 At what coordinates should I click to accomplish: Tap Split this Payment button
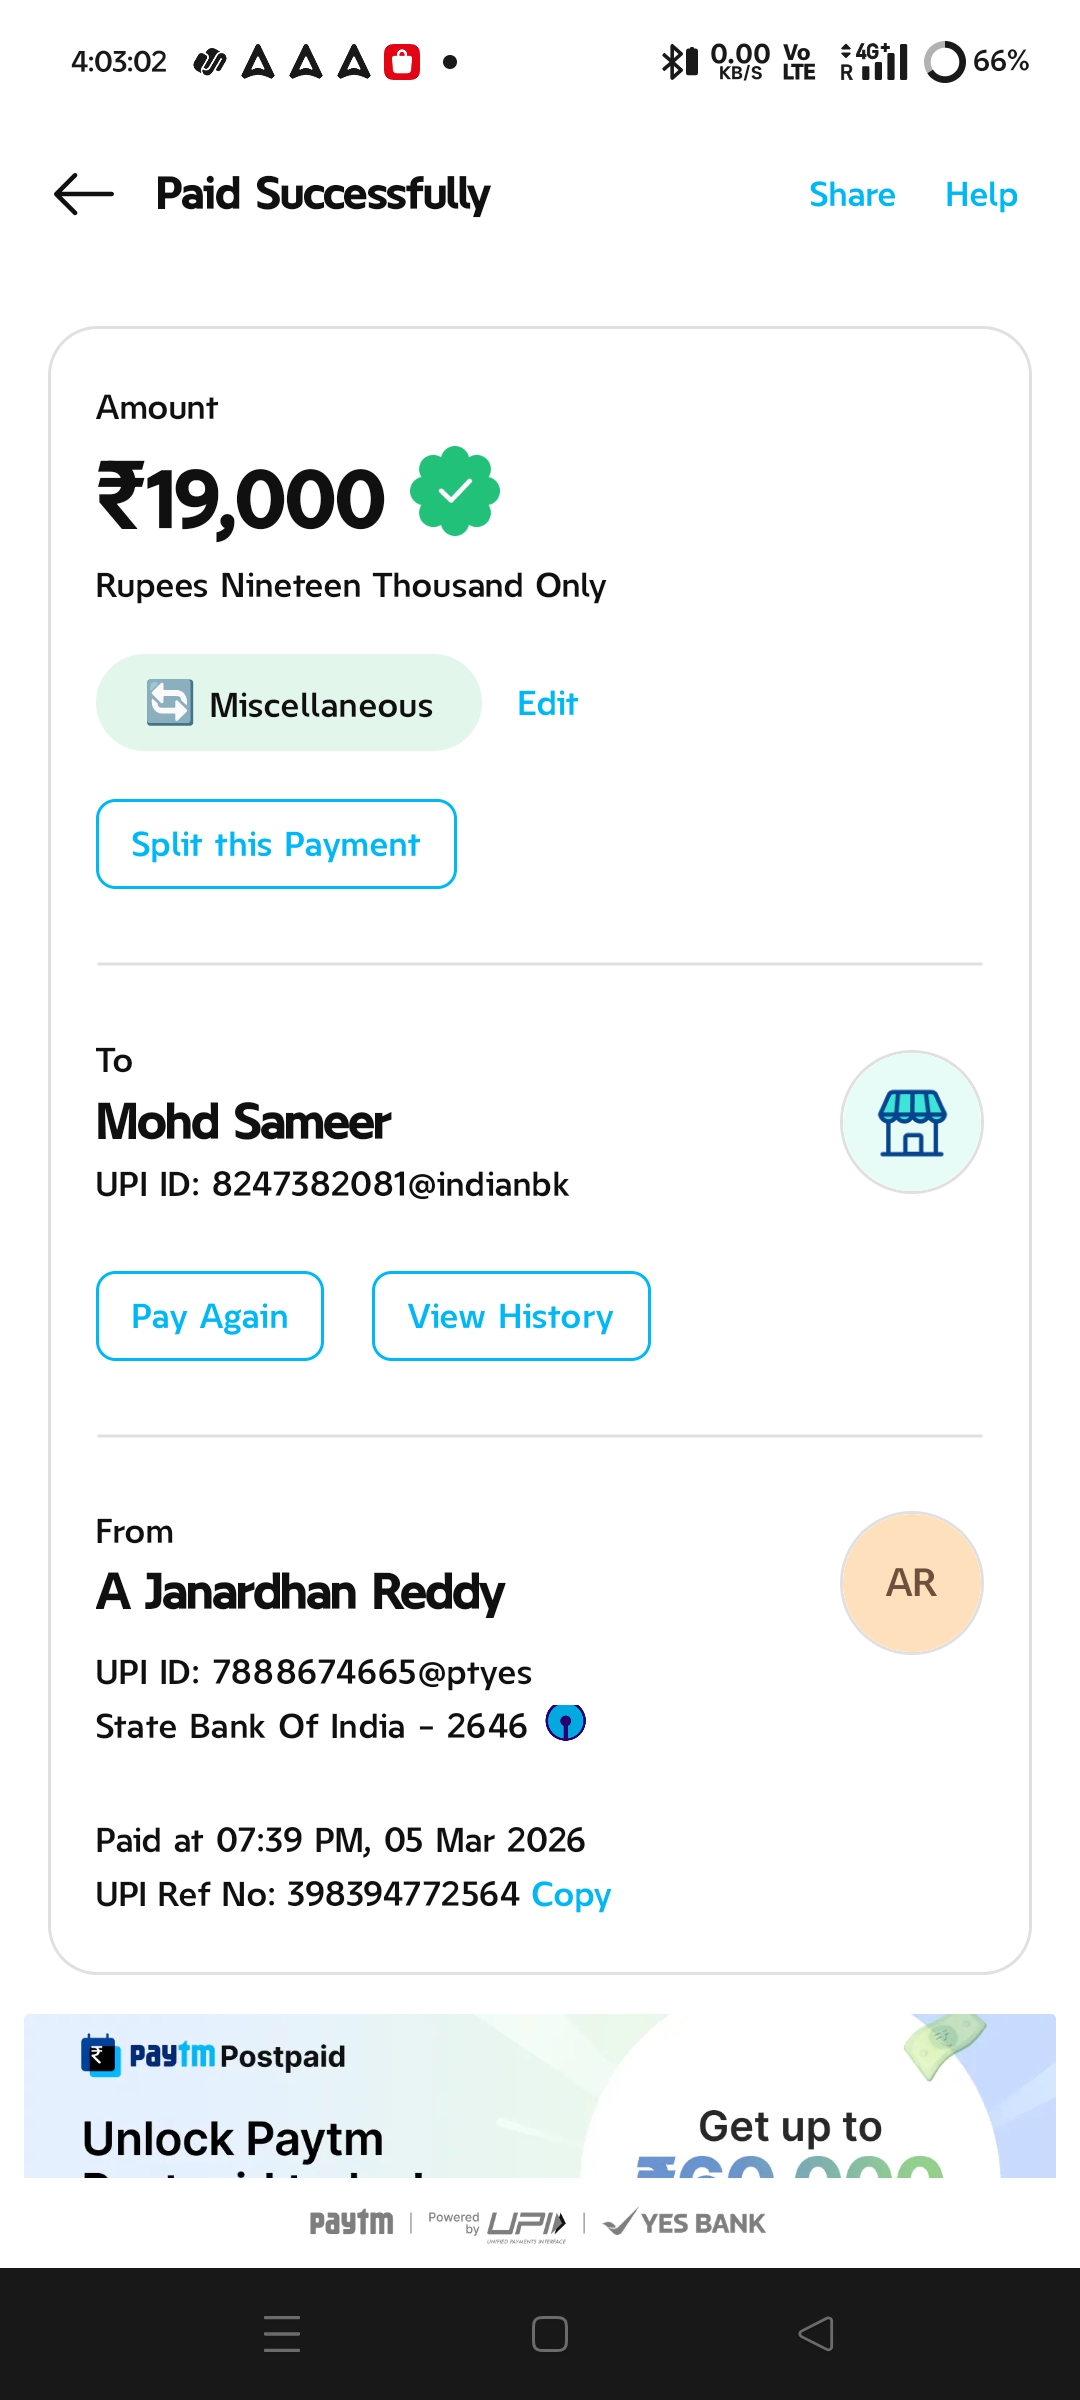pyautogui.click(x=276, y=844)
